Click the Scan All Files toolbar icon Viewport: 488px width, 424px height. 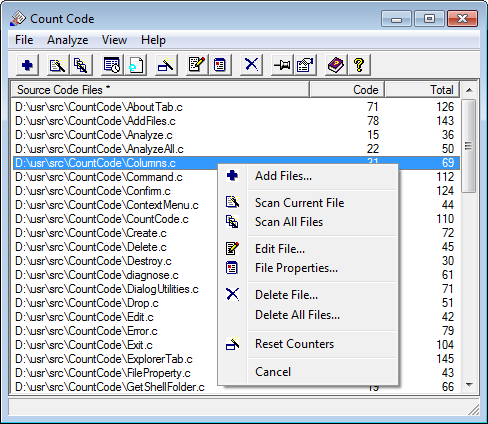click(80, 65)
